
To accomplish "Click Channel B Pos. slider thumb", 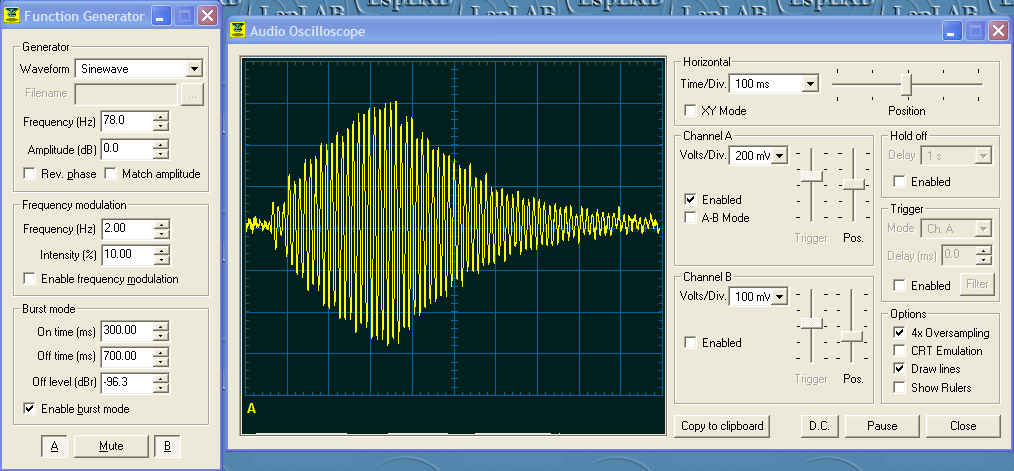I will 852,336.
